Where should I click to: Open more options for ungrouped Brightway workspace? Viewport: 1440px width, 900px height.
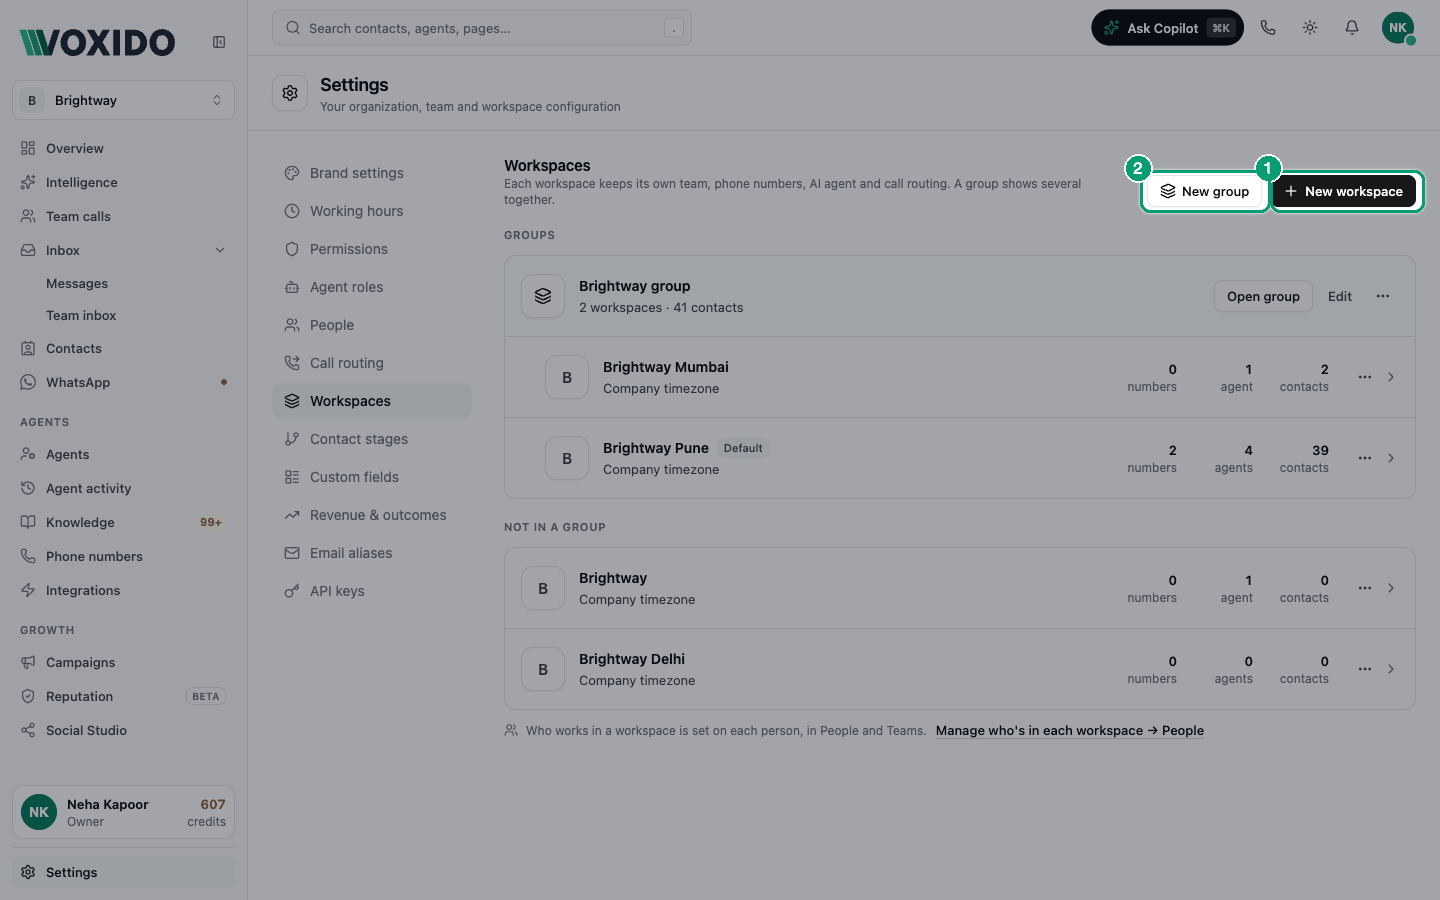(1365, 588)
